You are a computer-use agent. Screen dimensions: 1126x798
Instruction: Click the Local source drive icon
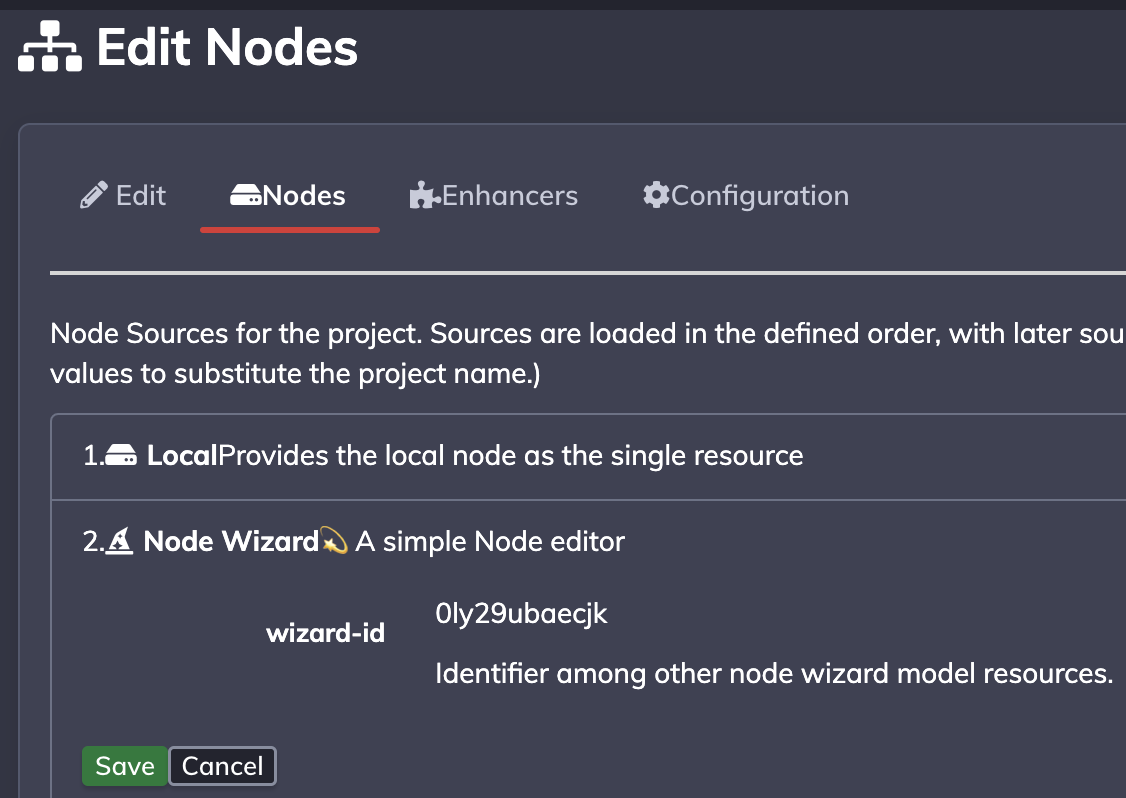point(121,455)
